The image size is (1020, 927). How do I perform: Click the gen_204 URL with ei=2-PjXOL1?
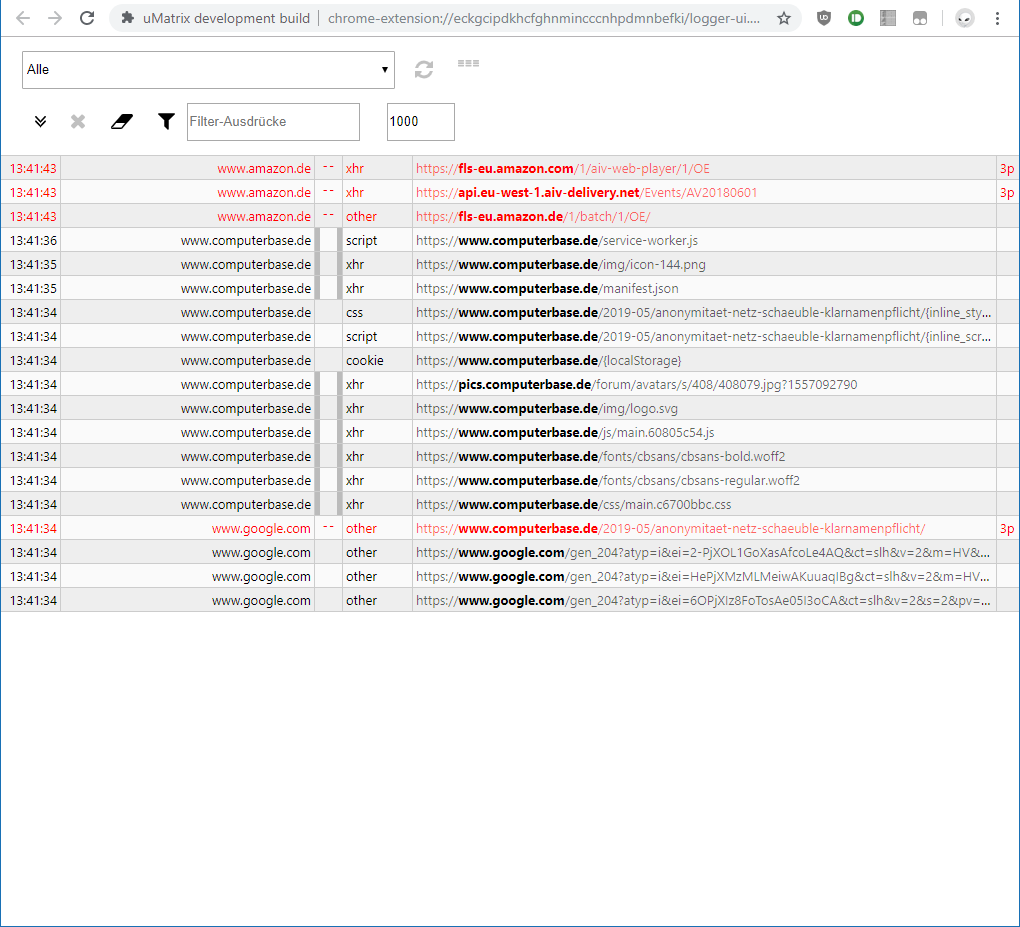click(703, 553)
